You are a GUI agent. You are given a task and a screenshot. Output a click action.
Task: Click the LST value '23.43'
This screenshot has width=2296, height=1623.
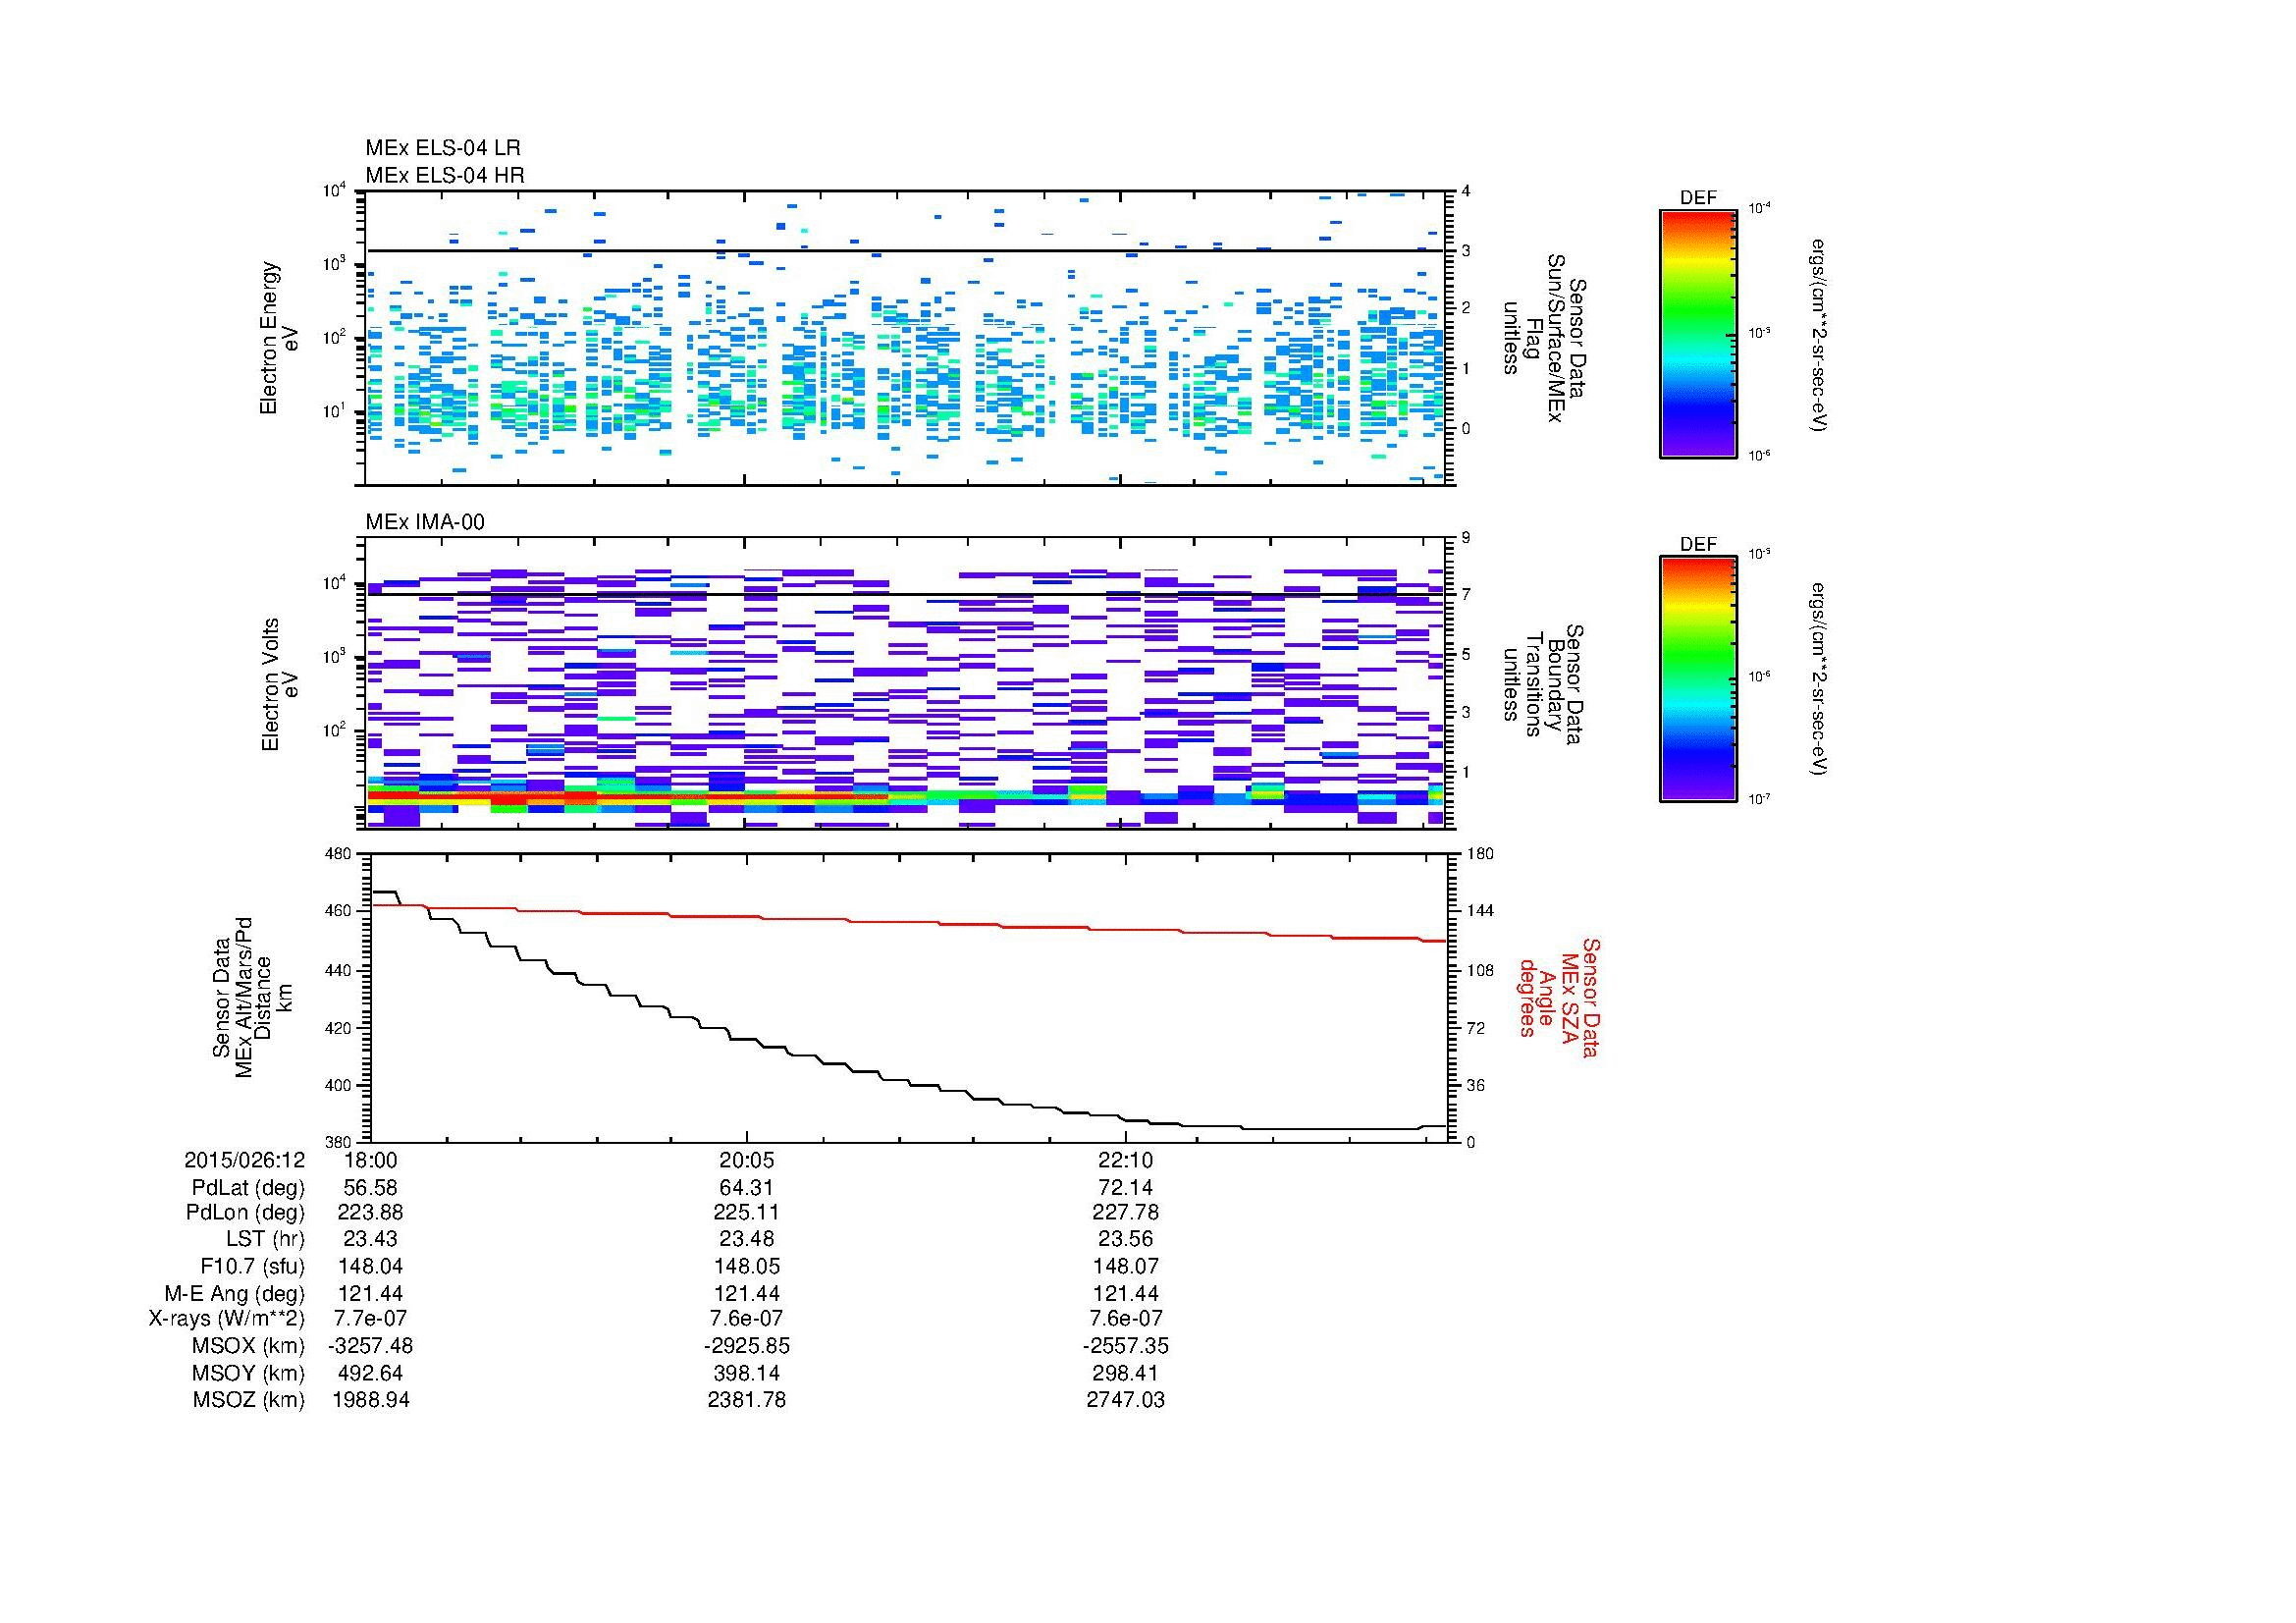click(370, 1239)
